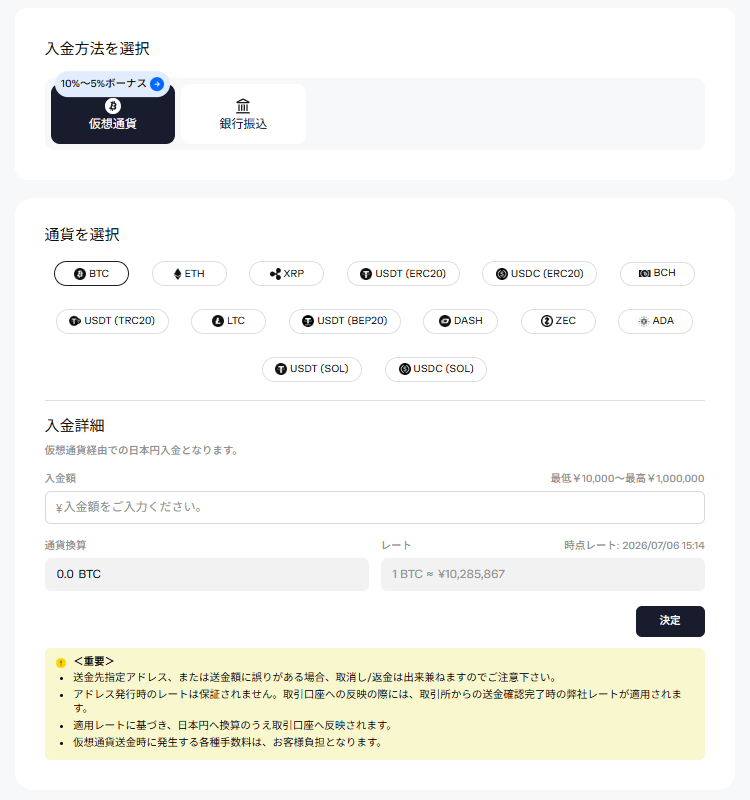Image resolution: width=750 pixels, height=800 pixels.
Task: Choose LTC currency chip
Action: [x=228, y=321]
